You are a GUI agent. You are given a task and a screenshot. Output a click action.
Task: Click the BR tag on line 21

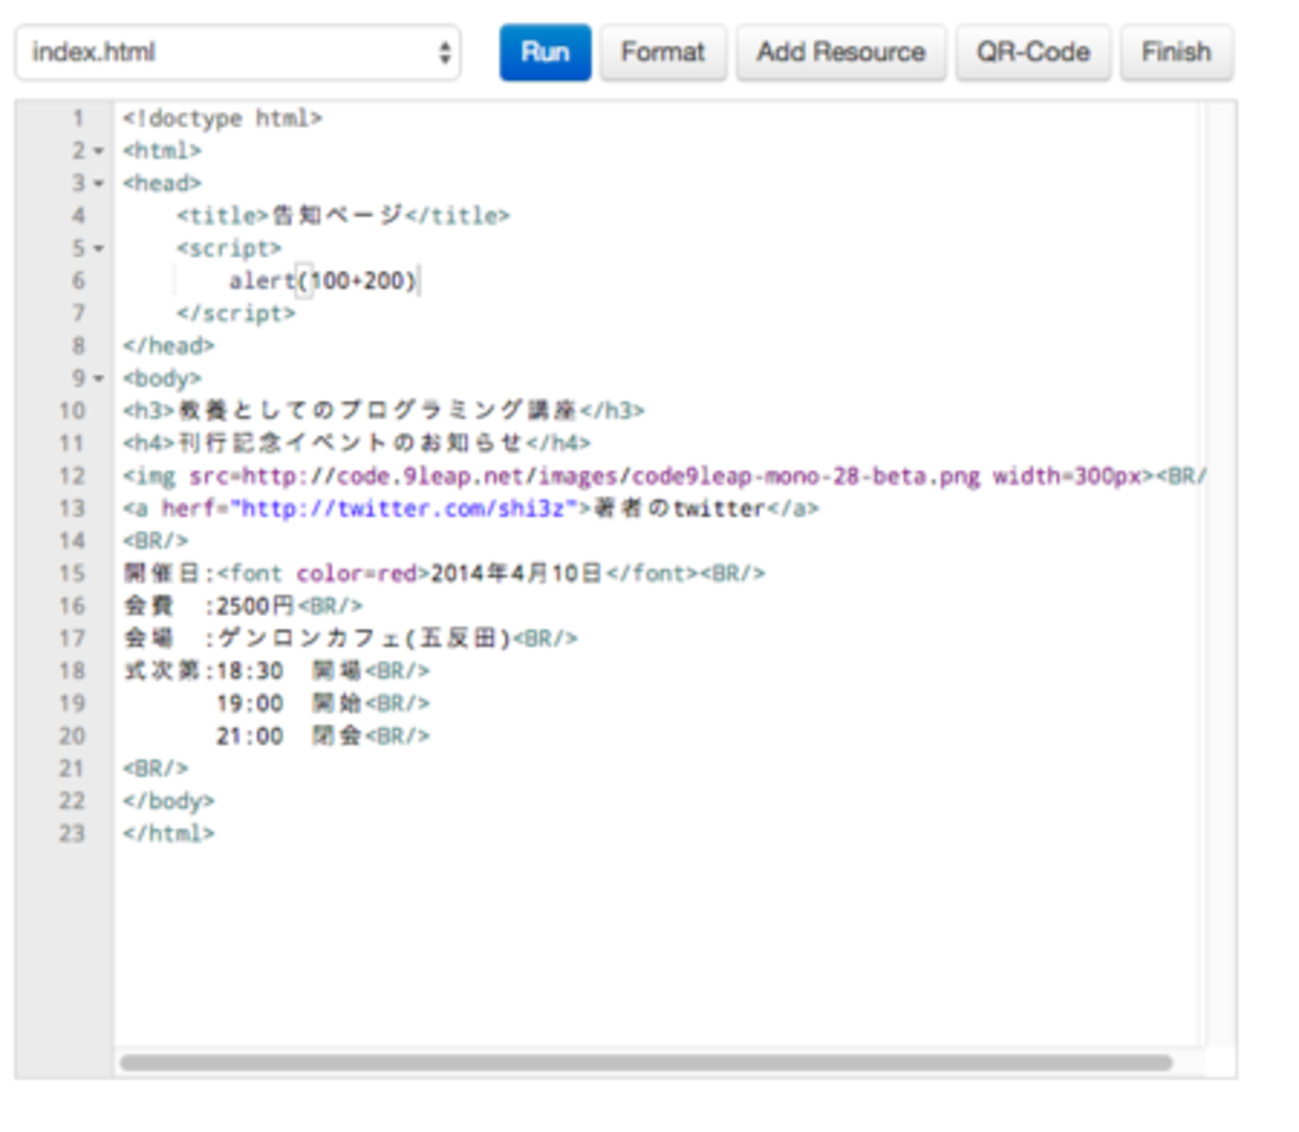click(155, 769)
